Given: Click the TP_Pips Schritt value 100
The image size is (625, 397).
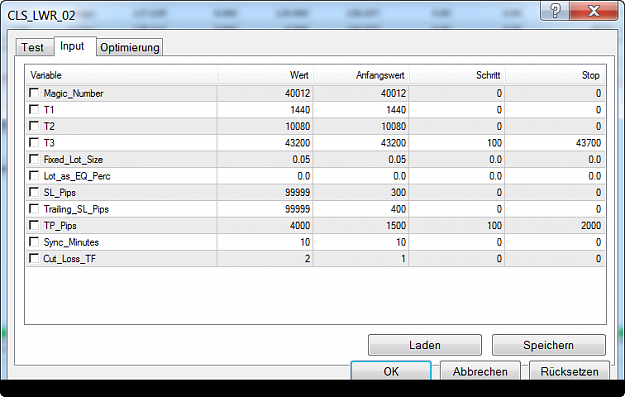Looking at the screenshot, I should (494, 226).
